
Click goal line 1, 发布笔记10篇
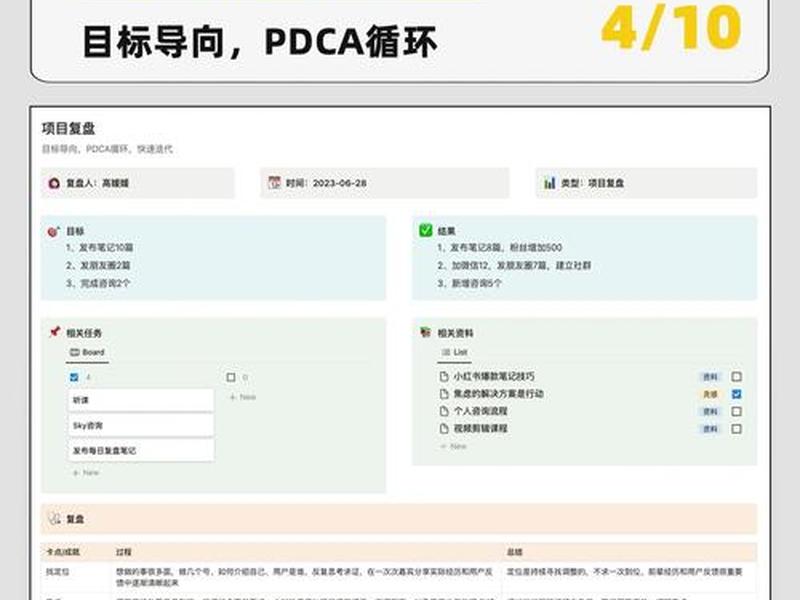coord(99,247)
